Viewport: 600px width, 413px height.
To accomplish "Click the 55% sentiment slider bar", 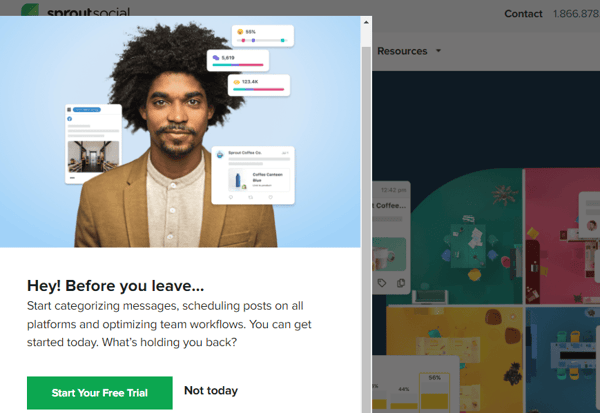I will pyautogui.click(x=262, y=40).
